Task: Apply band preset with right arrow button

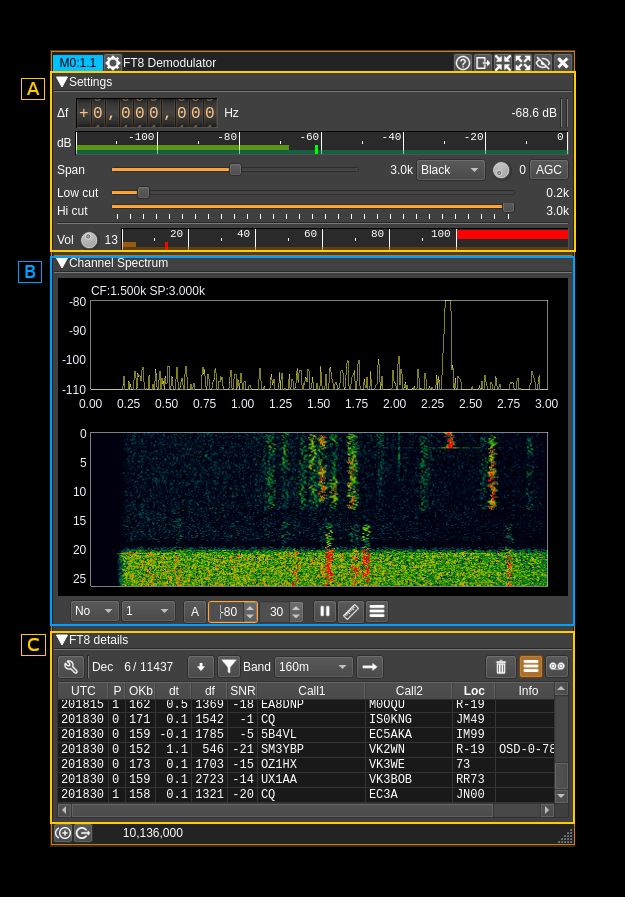Action: click(370, 666)
